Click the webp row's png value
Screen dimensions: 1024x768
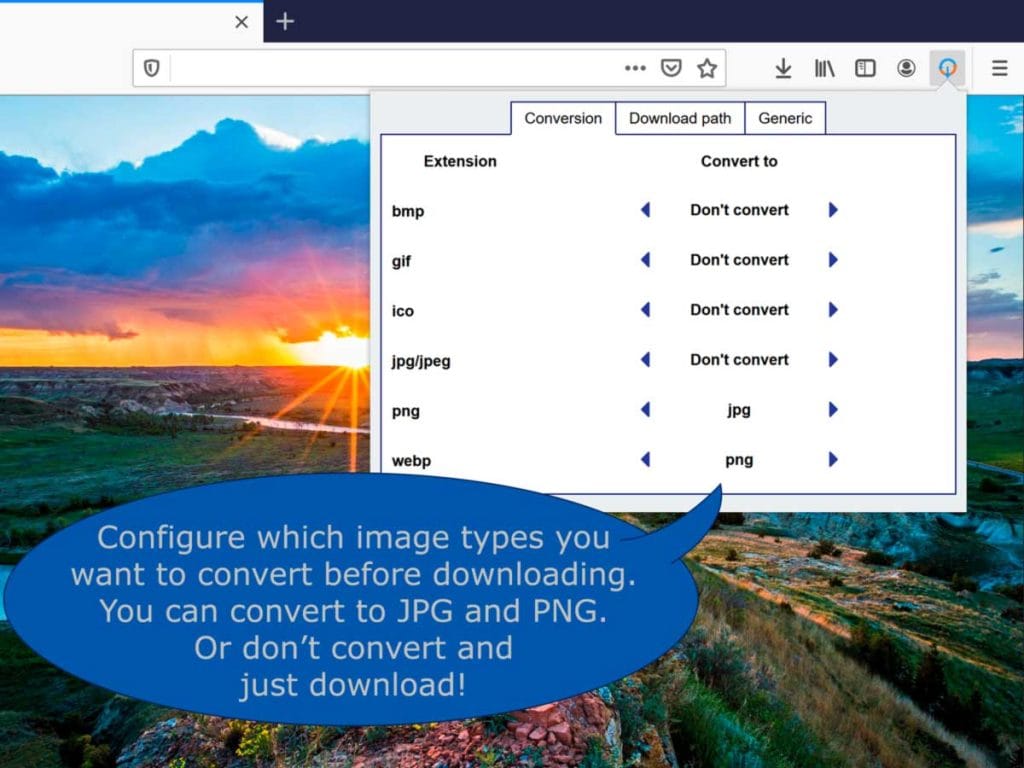739,460
